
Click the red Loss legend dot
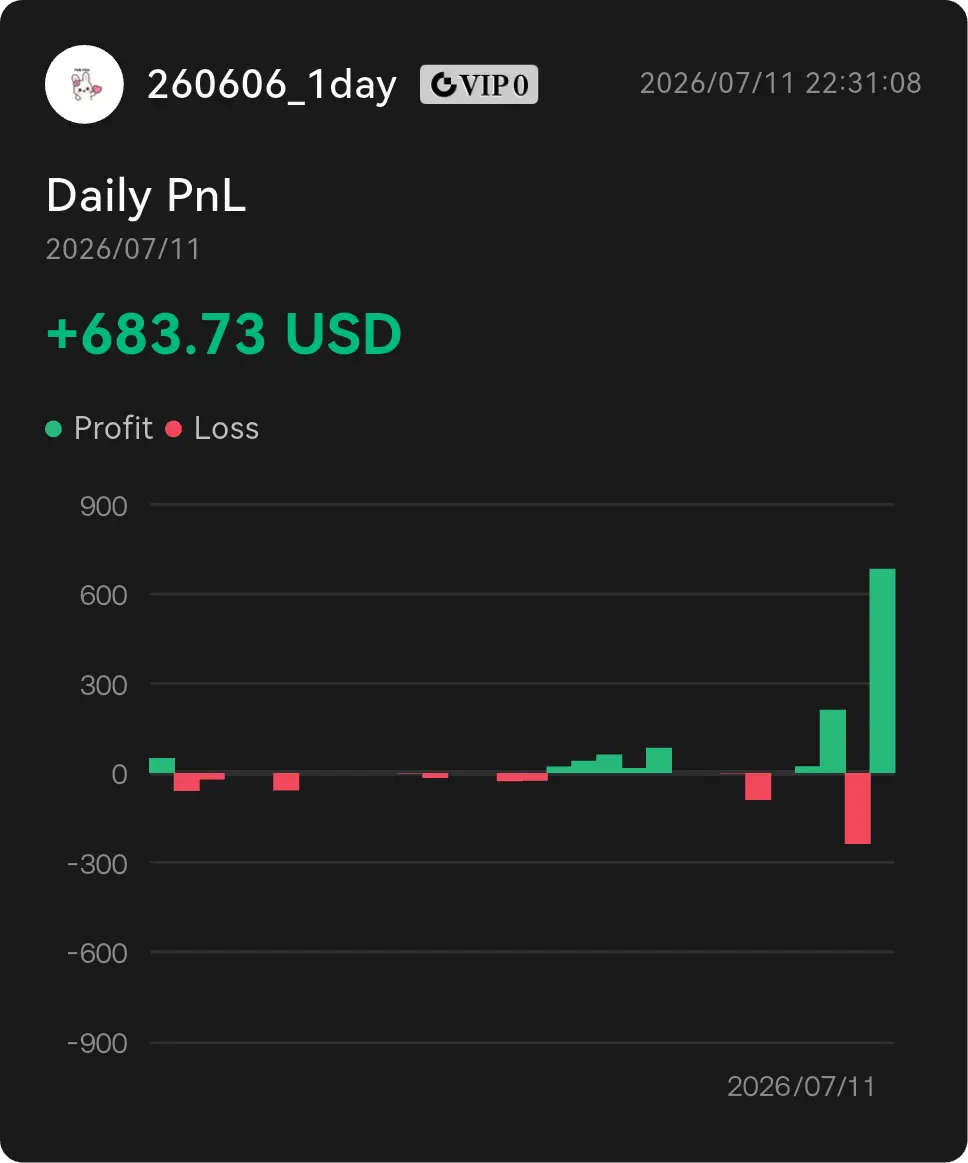tap(174, 429)
